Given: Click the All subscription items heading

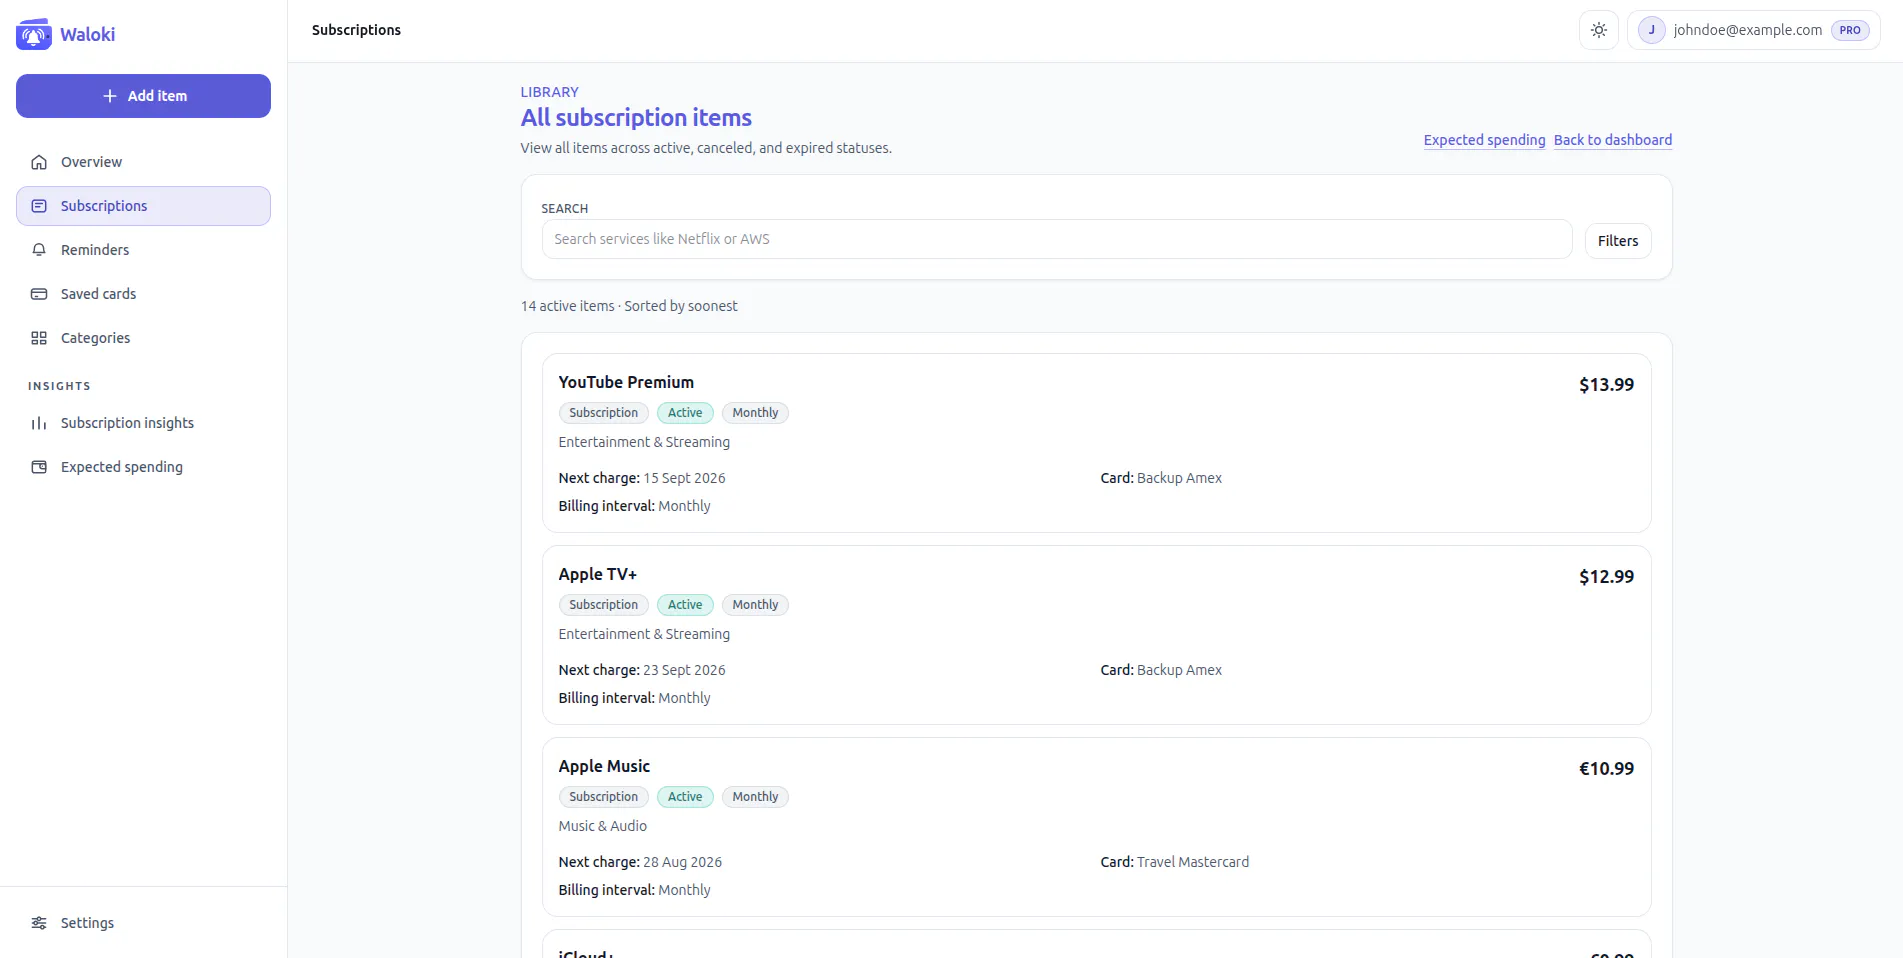Looking at the screenshot, I should coord(636,118).
